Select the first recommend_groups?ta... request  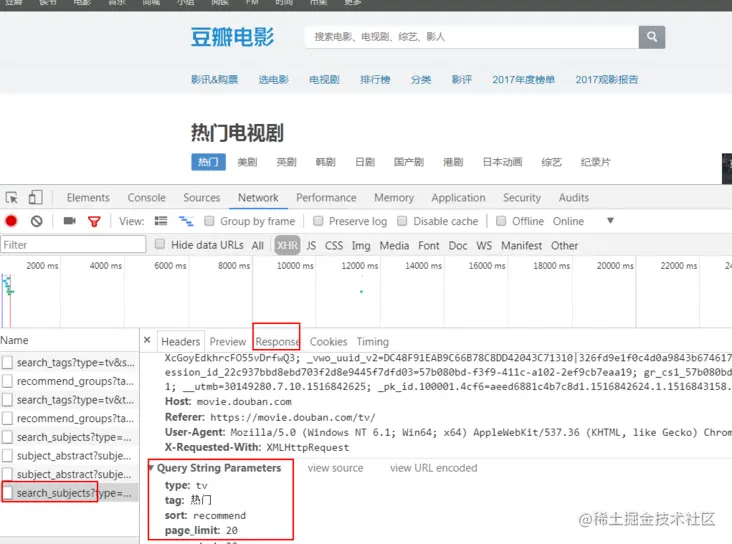69,381
